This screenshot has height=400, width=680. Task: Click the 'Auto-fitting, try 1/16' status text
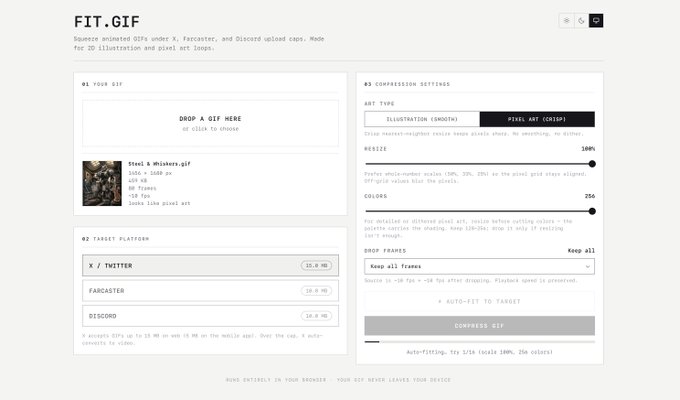pos(479,352)
